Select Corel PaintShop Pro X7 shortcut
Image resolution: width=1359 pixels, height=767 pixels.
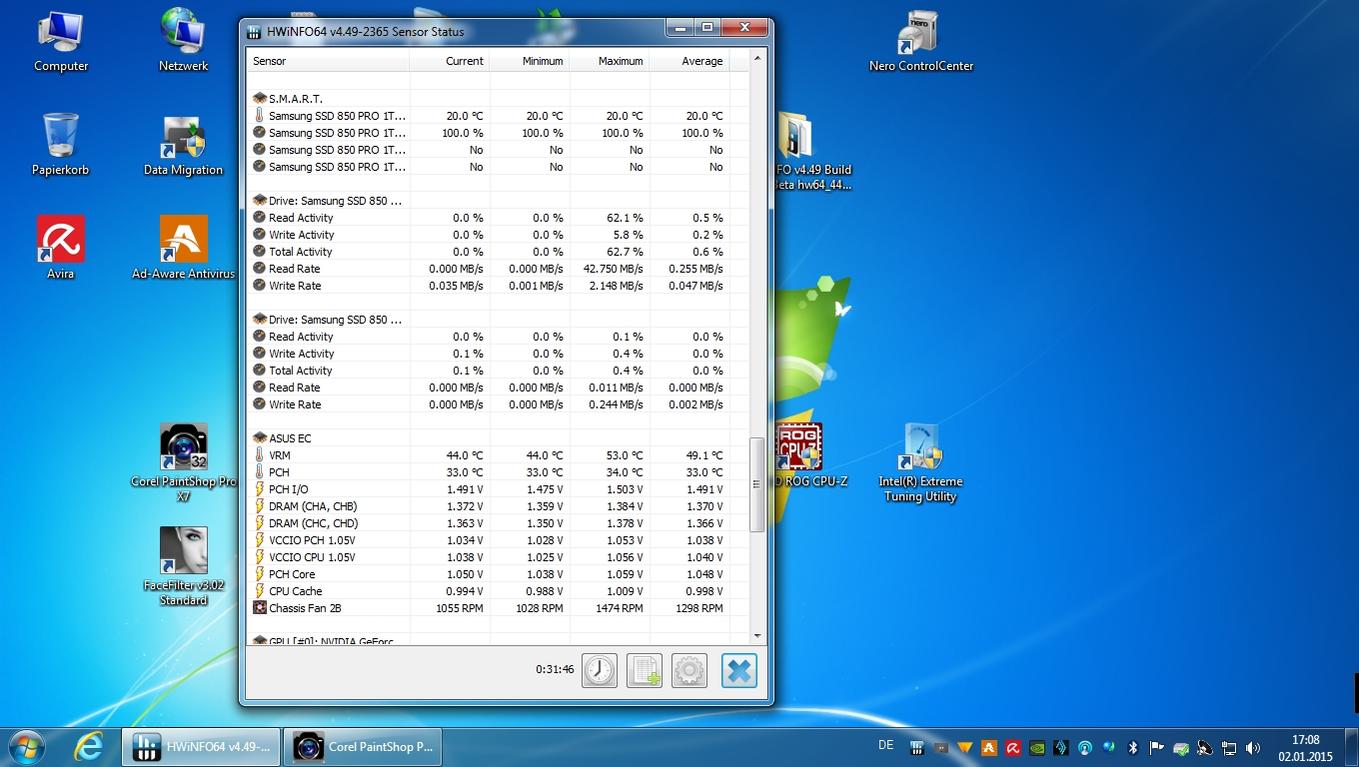tap(184, 462)
